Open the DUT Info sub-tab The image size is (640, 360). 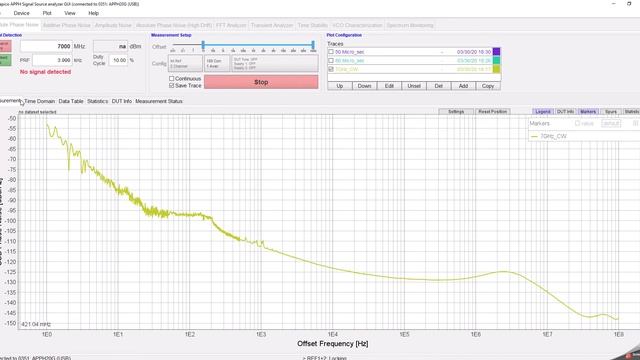pos(122,101)
